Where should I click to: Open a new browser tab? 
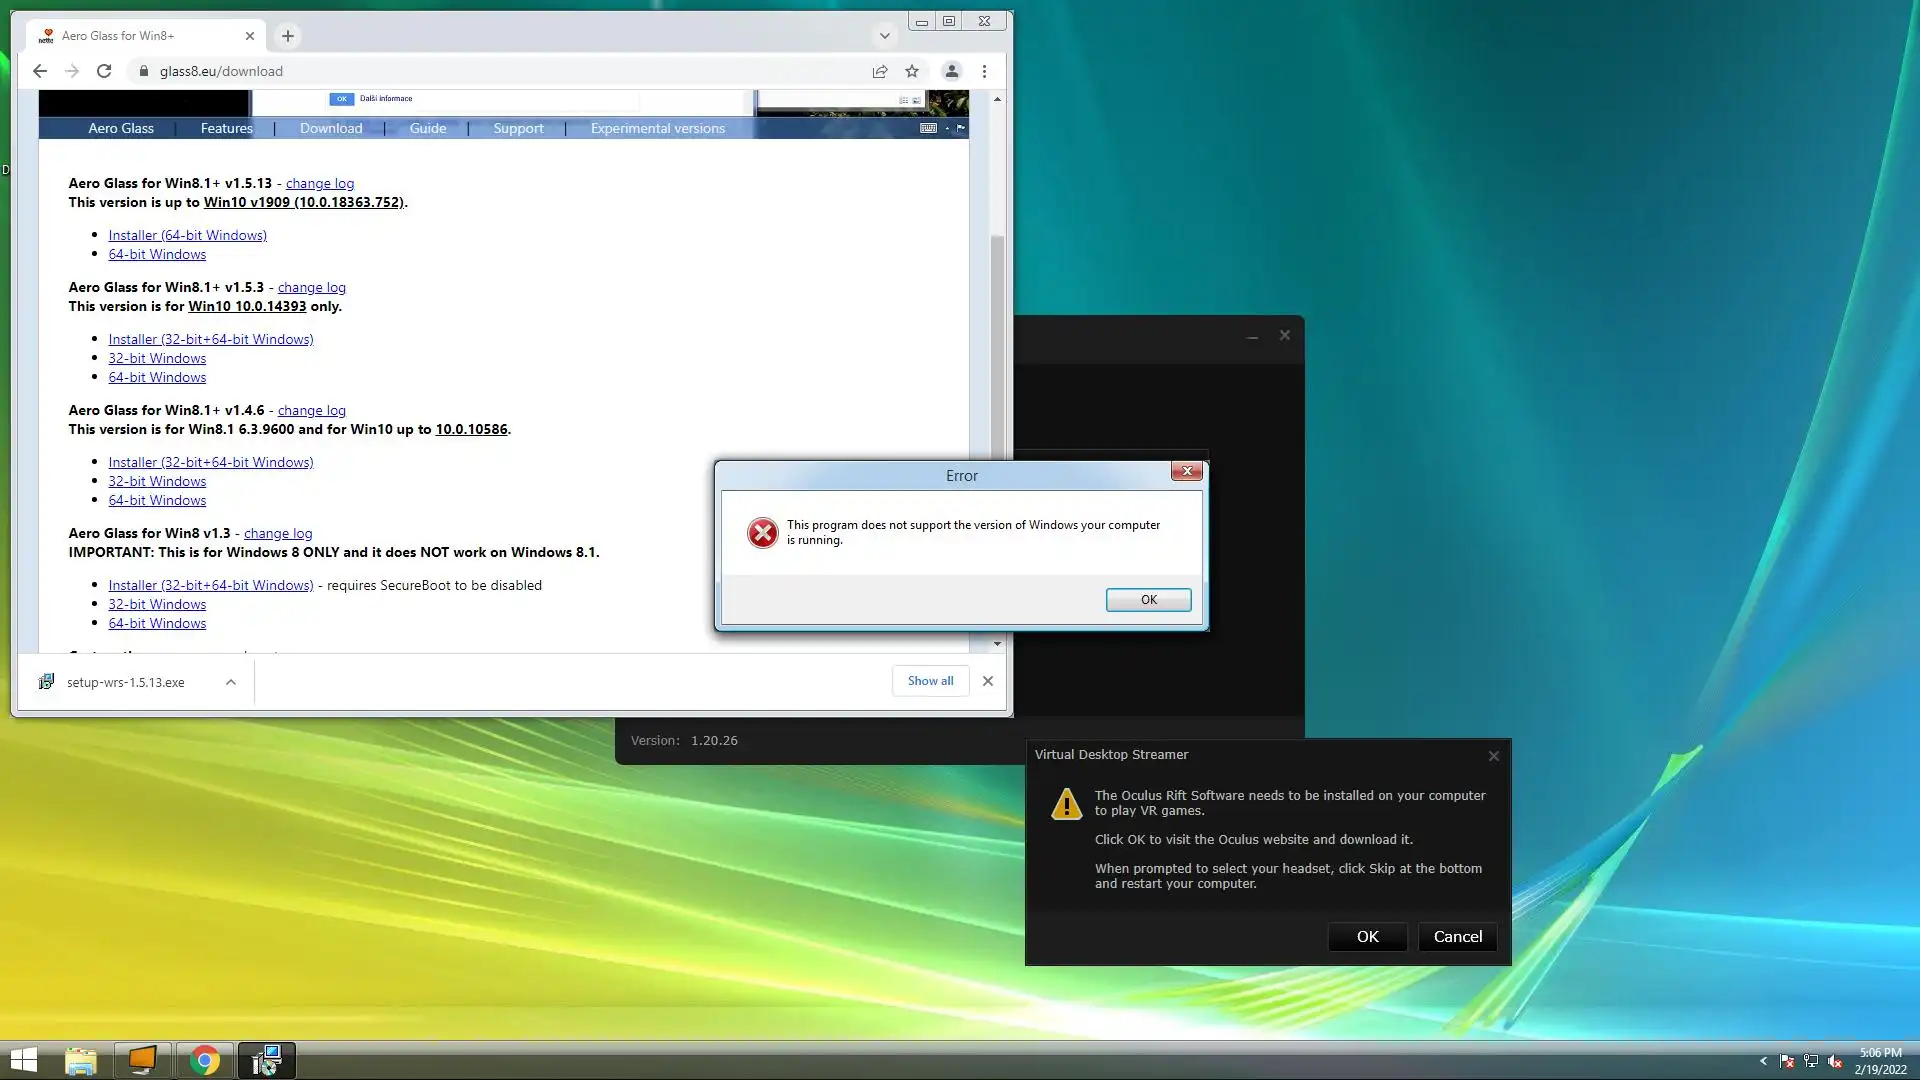[288, 36]
